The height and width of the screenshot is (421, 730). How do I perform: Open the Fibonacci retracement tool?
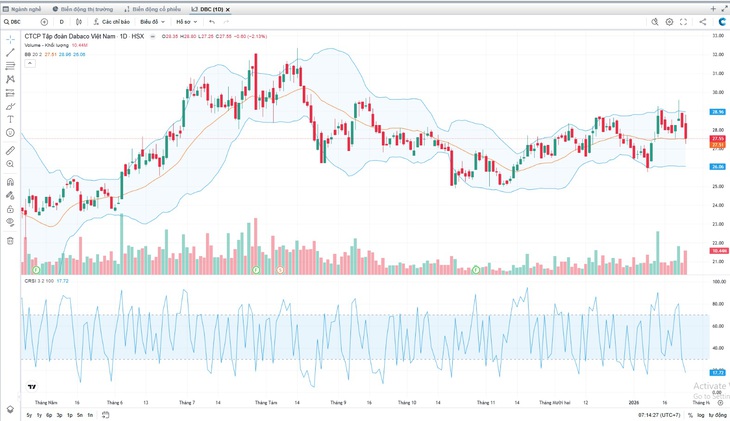coord(10,66)
